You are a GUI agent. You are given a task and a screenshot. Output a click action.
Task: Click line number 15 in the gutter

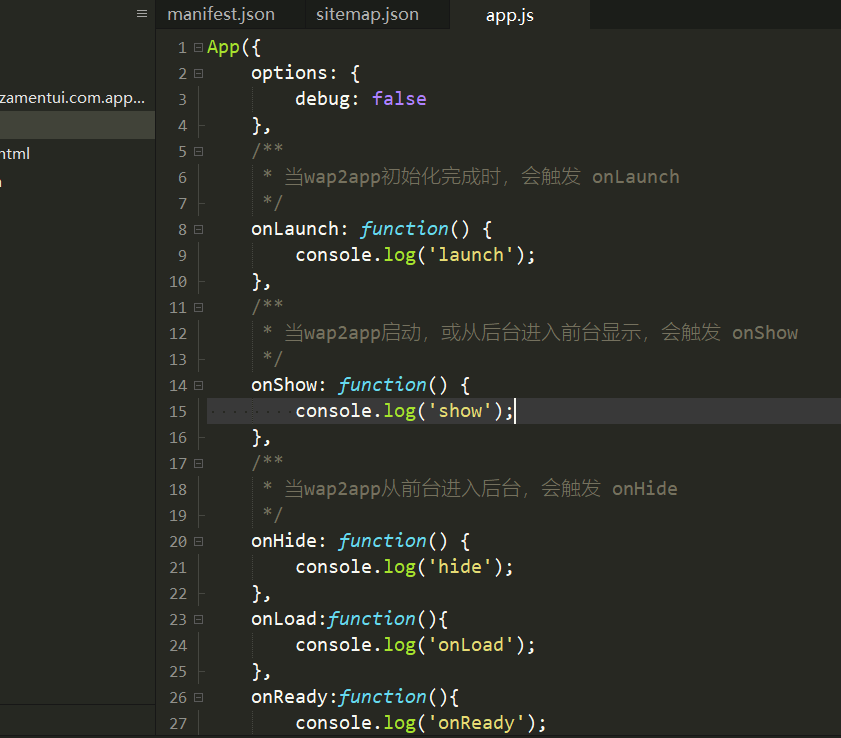coord(178,412)
